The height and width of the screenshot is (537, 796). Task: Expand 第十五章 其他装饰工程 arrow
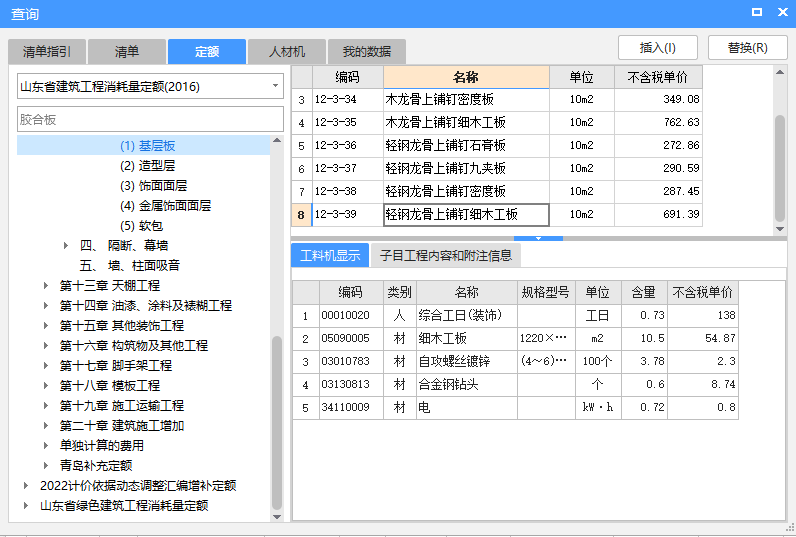46,325
